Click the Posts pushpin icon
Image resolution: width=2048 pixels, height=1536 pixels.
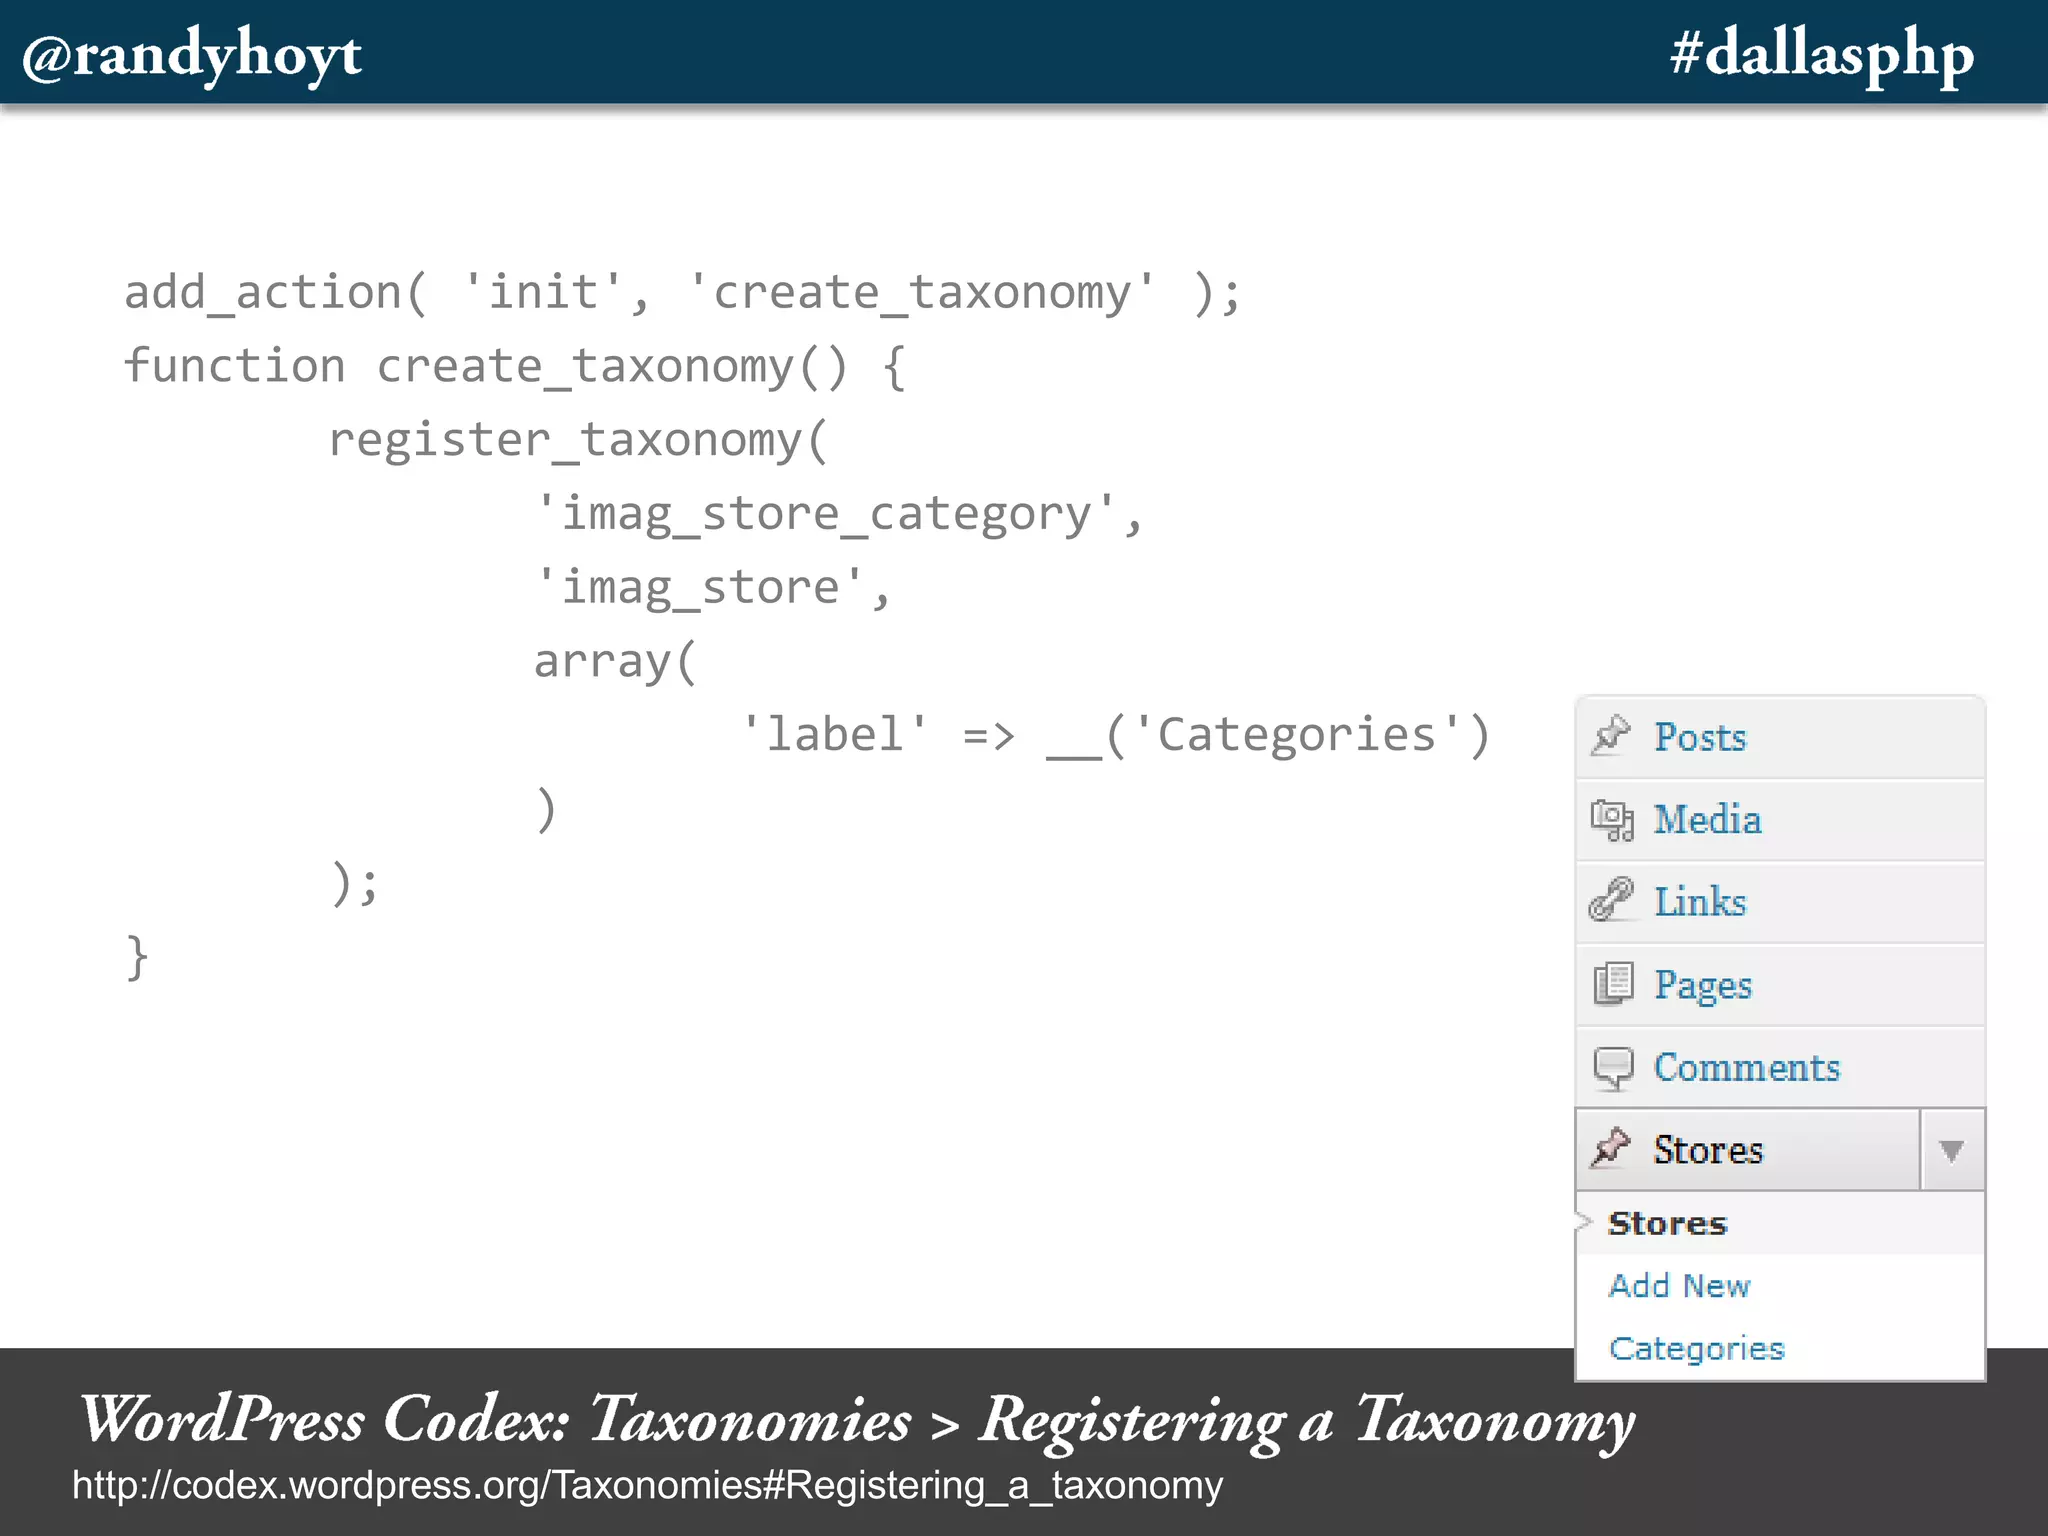tap(1611, 736)
